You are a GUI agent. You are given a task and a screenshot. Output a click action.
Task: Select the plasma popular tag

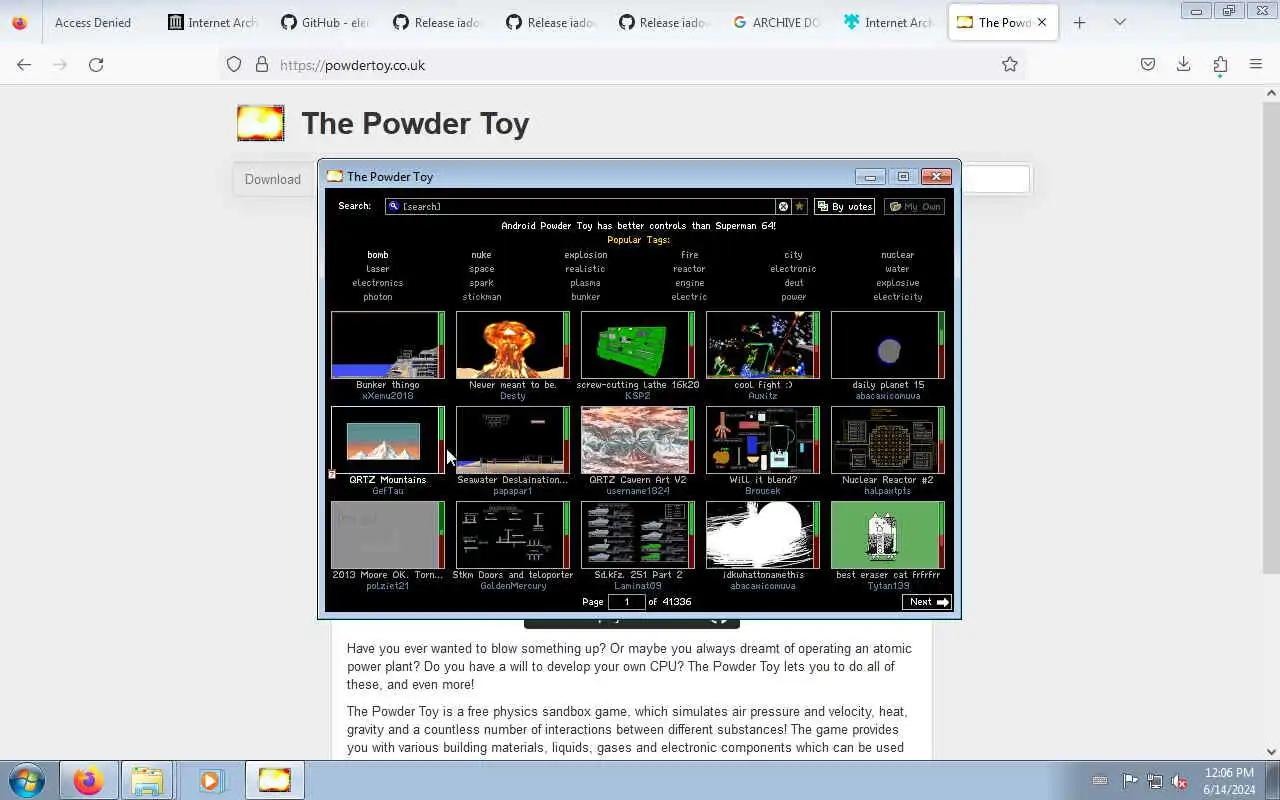point(585,283)
